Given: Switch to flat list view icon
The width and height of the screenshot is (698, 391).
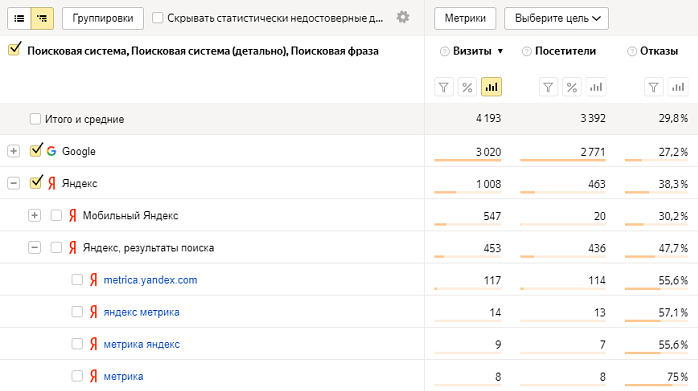Looking at the screenshot, I should (x=19, y=18).
